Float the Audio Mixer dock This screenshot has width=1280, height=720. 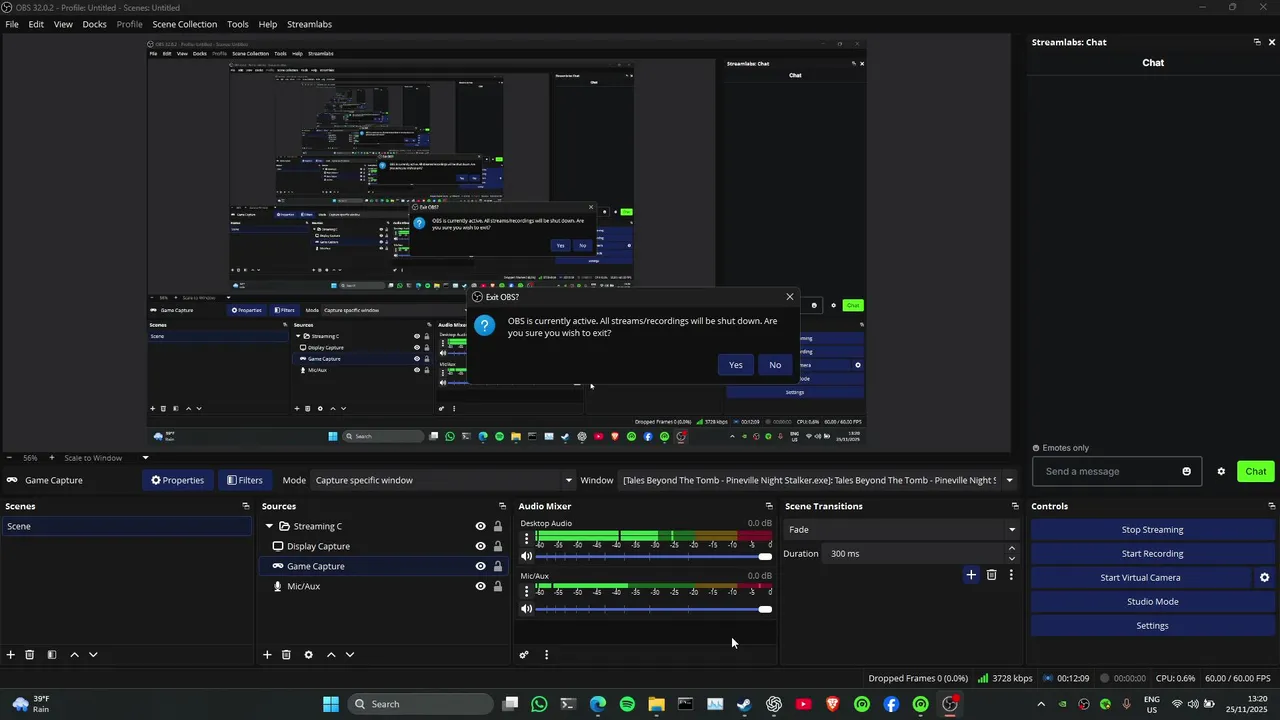[x=769, y=506]
